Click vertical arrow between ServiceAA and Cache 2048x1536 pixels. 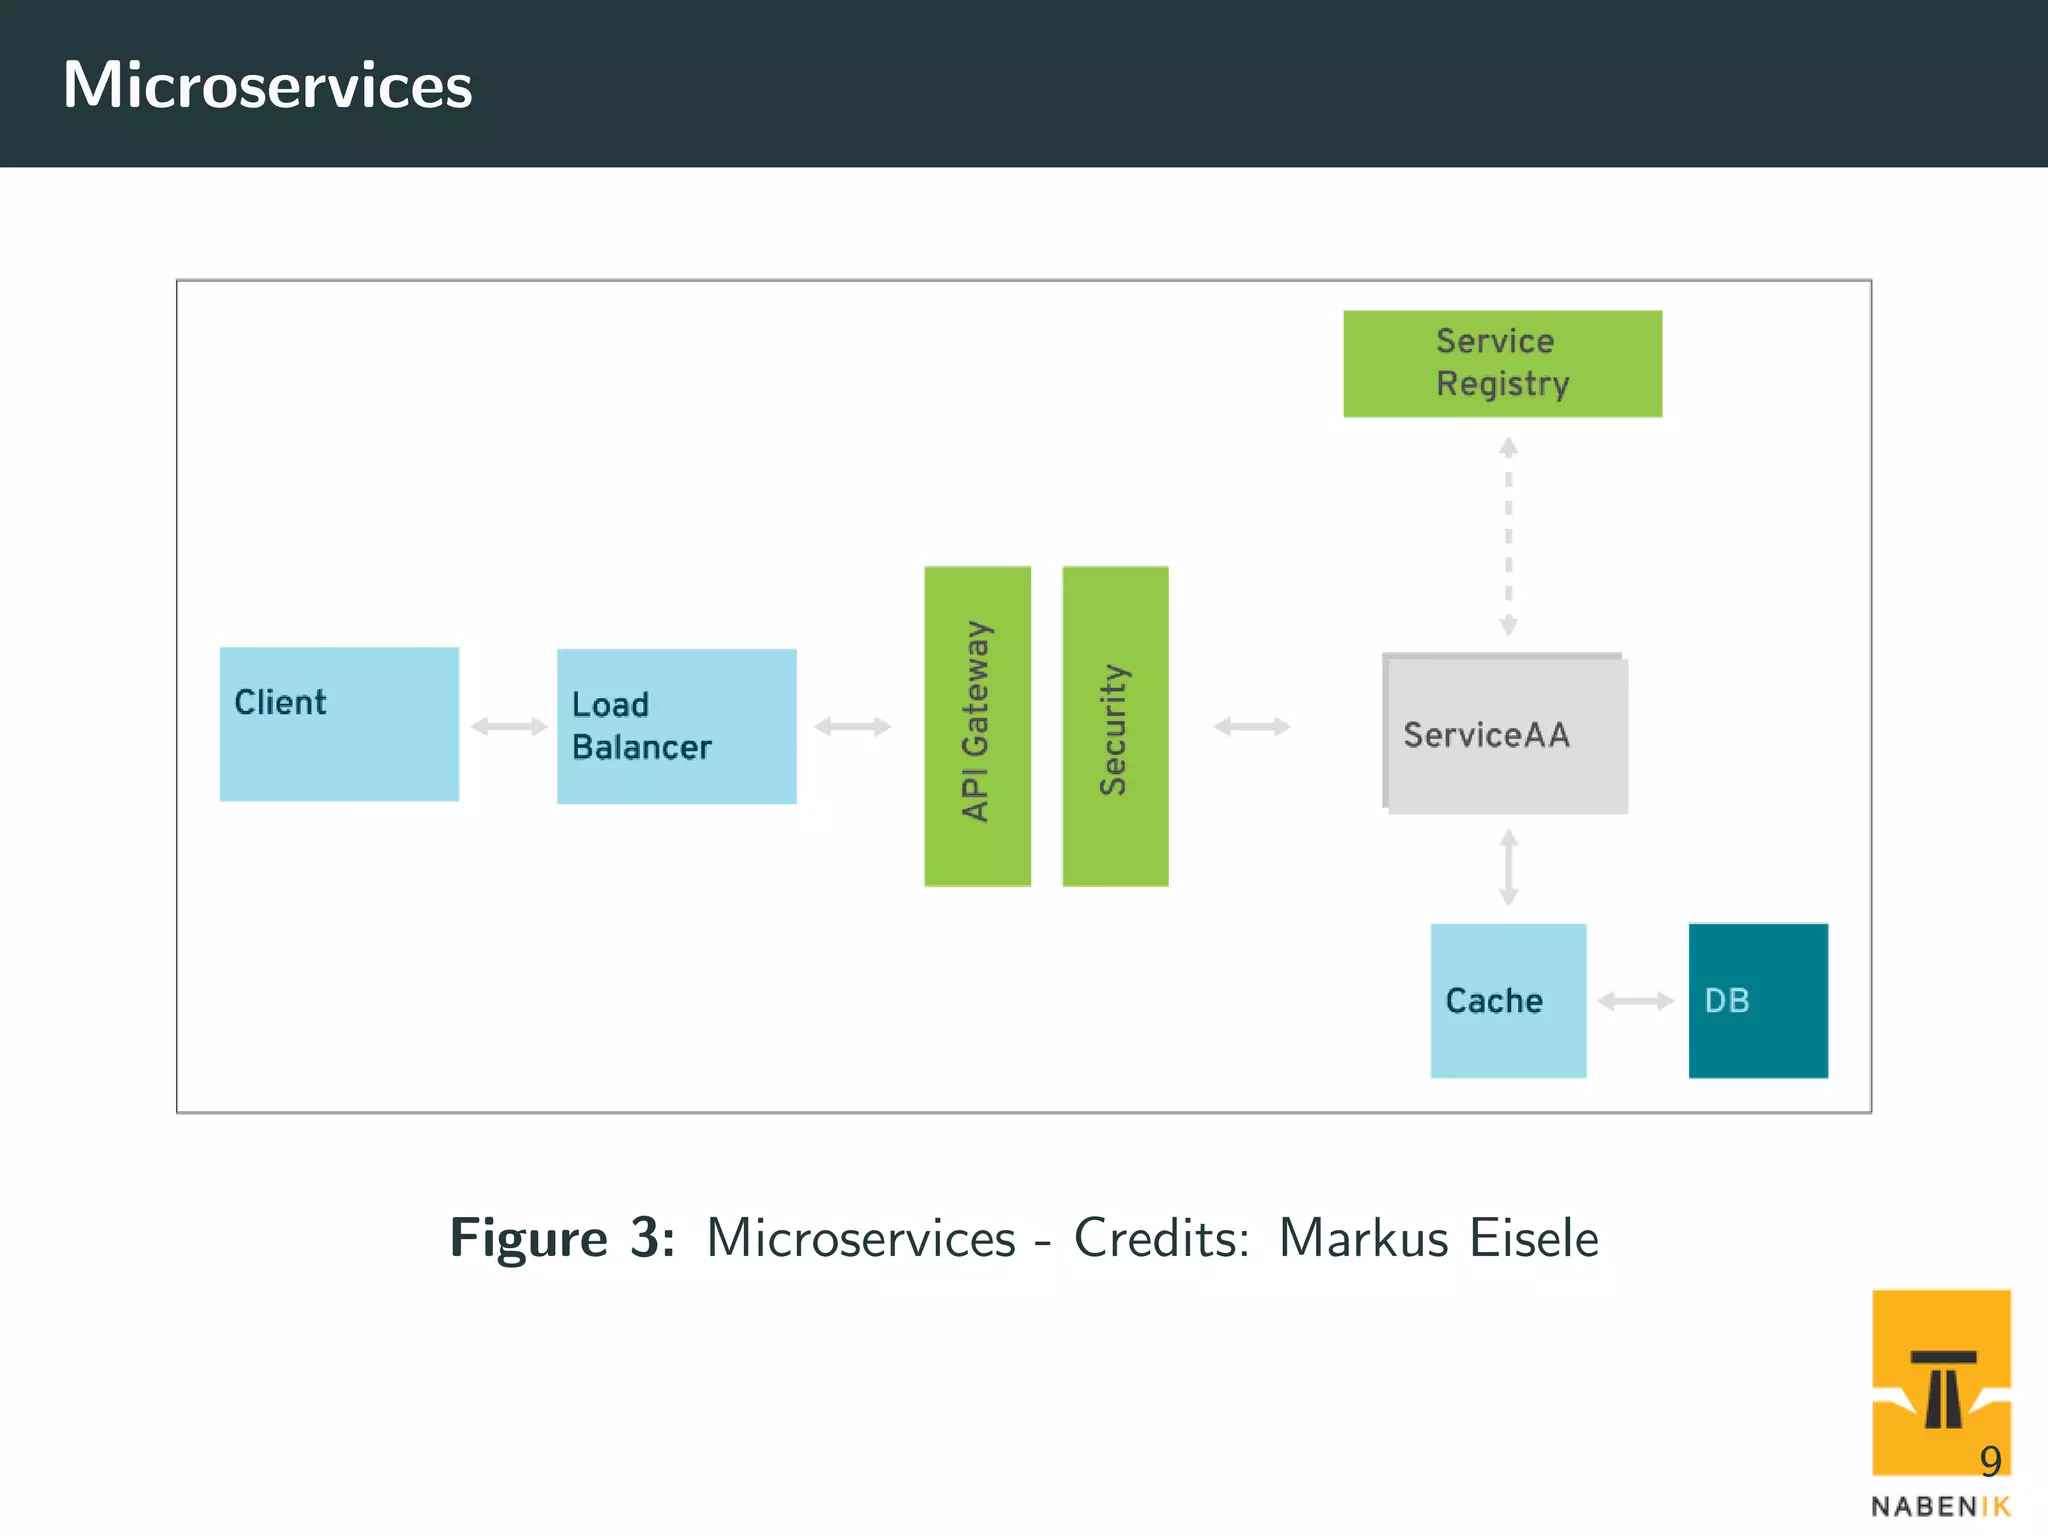click(x=1509, y=867)
